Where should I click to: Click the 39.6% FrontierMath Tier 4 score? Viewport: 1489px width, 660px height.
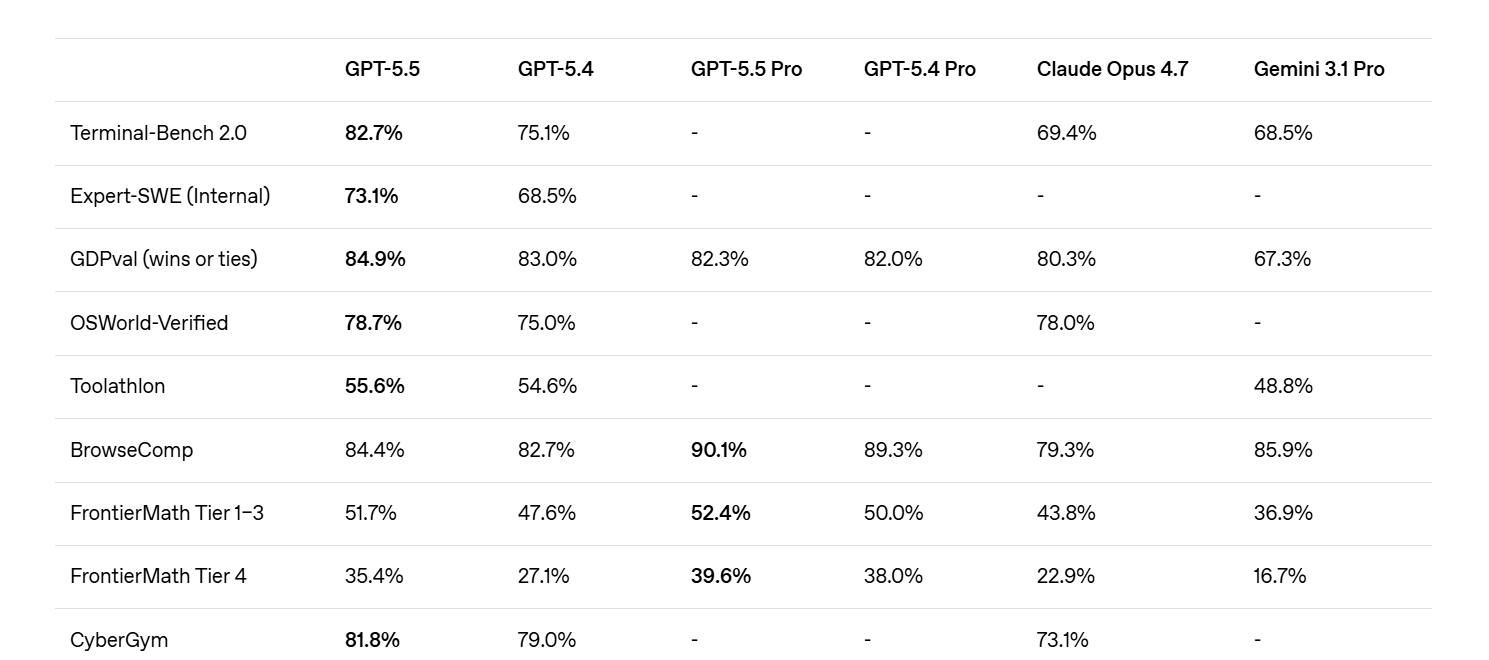pyautogui.click(x=720, y=576)
